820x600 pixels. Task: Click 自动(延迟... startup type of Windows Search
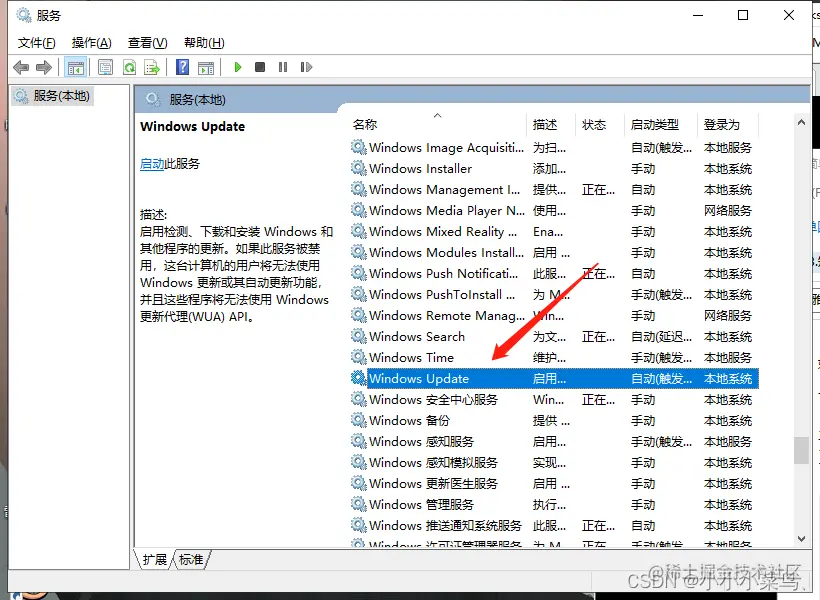662,336
